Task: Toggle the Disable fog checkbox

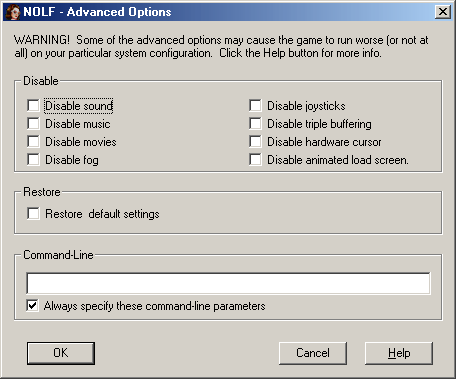Action: (33, 160)
